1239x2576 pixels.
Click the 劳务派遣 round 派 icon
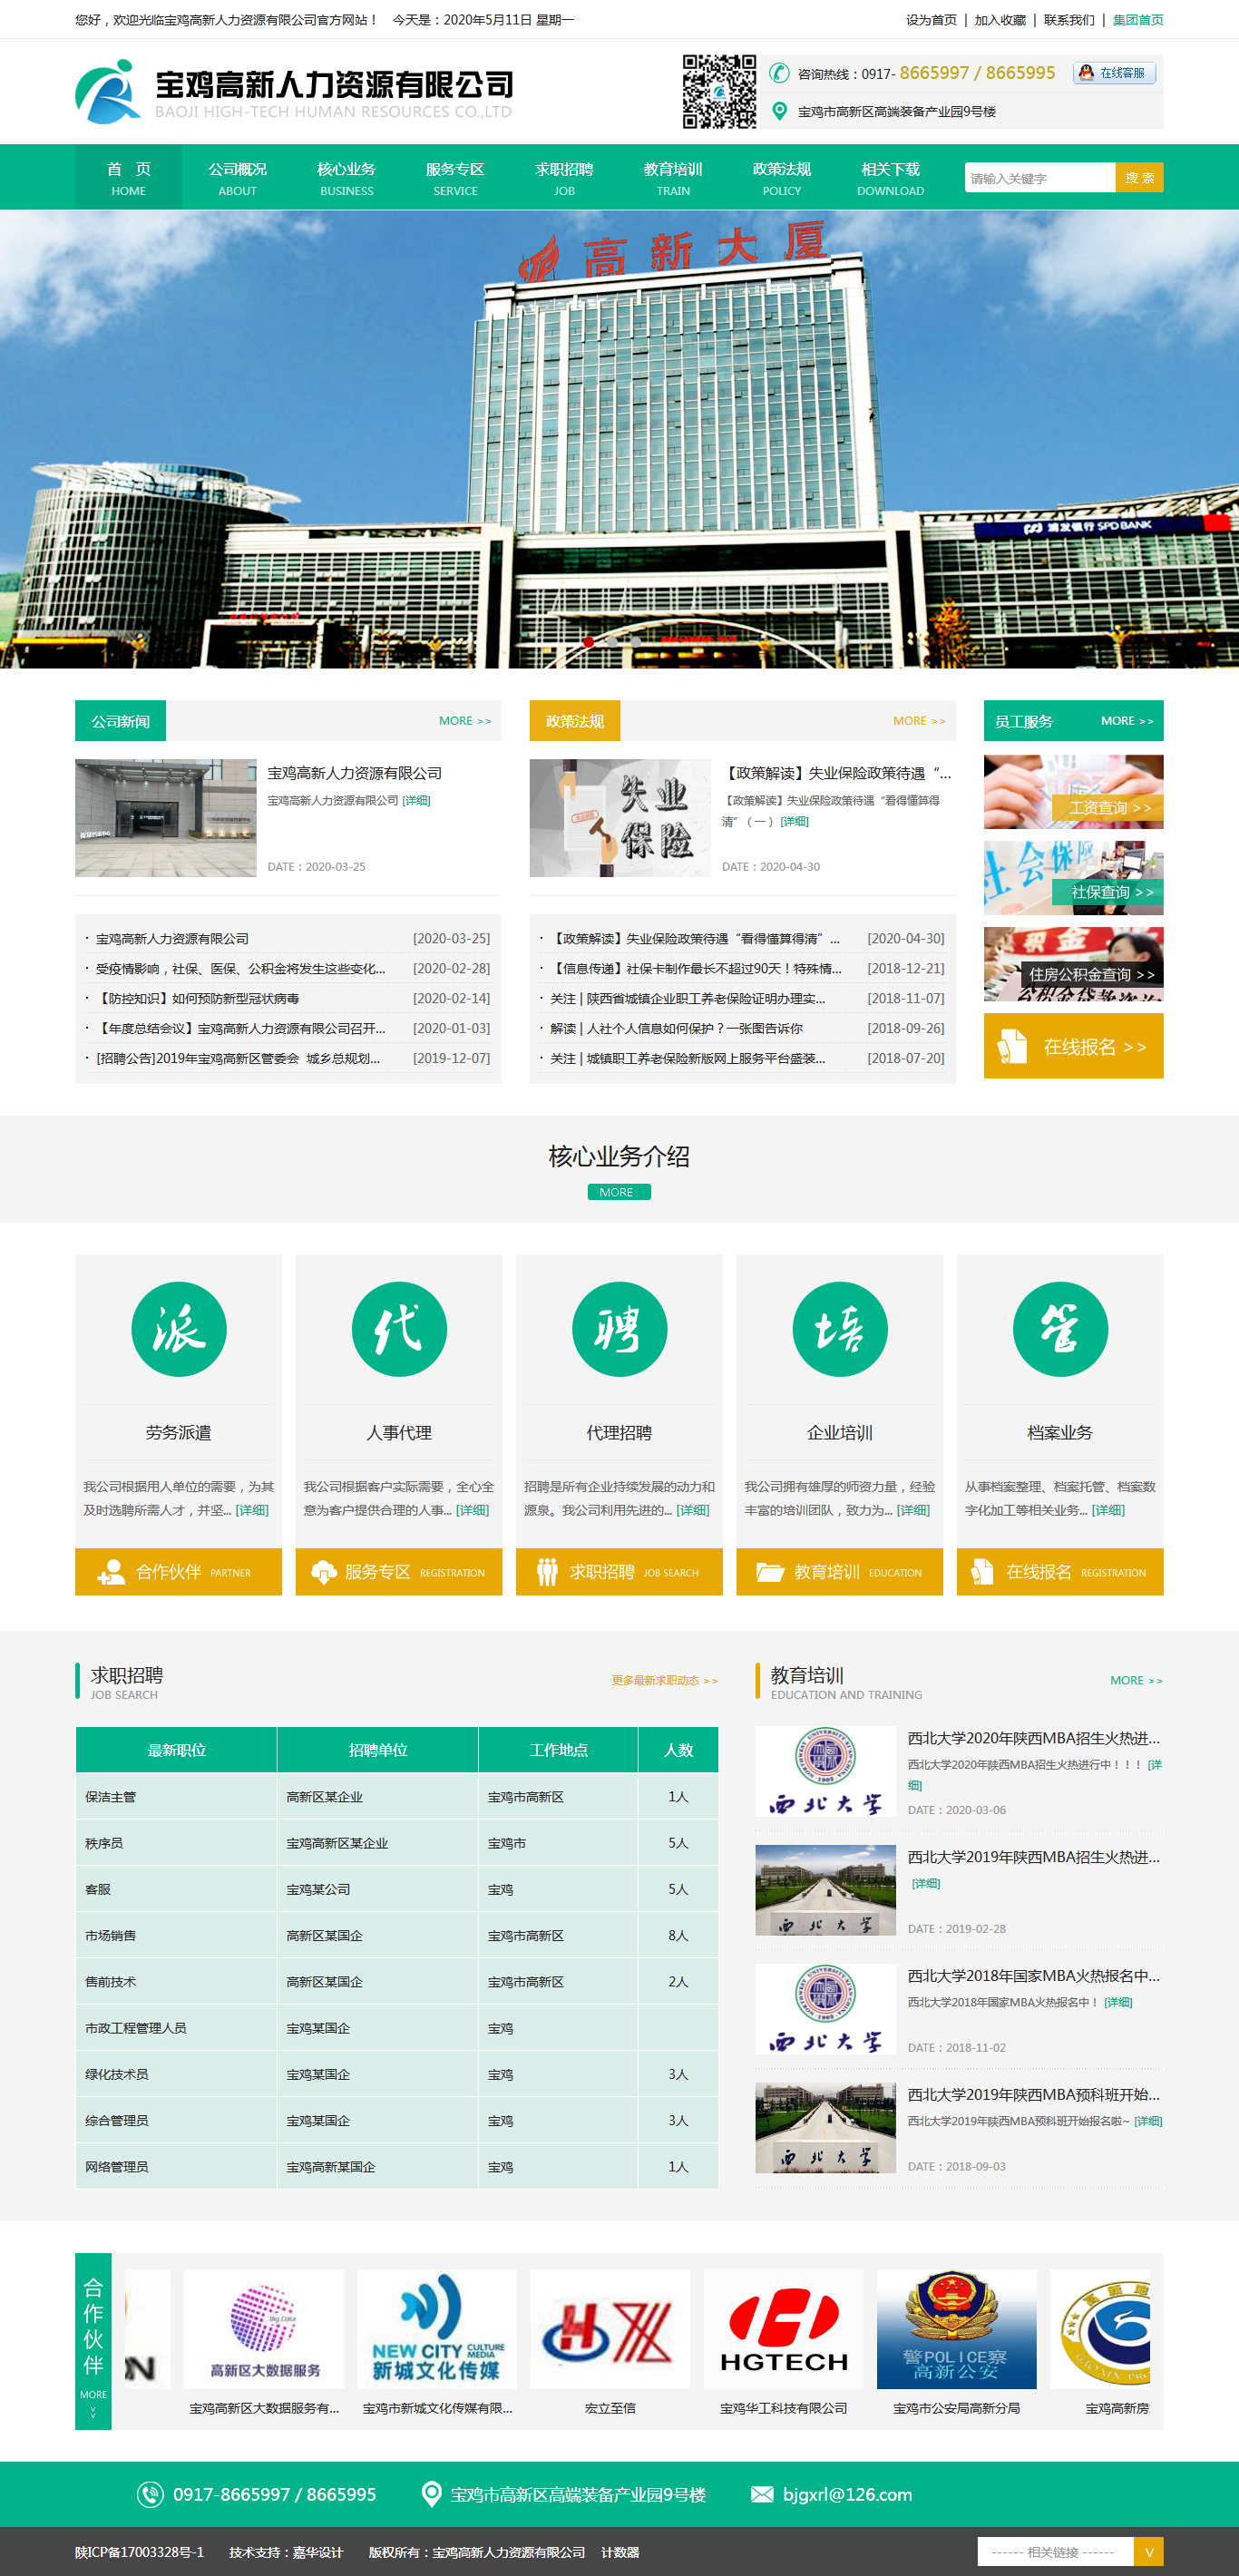click(179, 1329)
